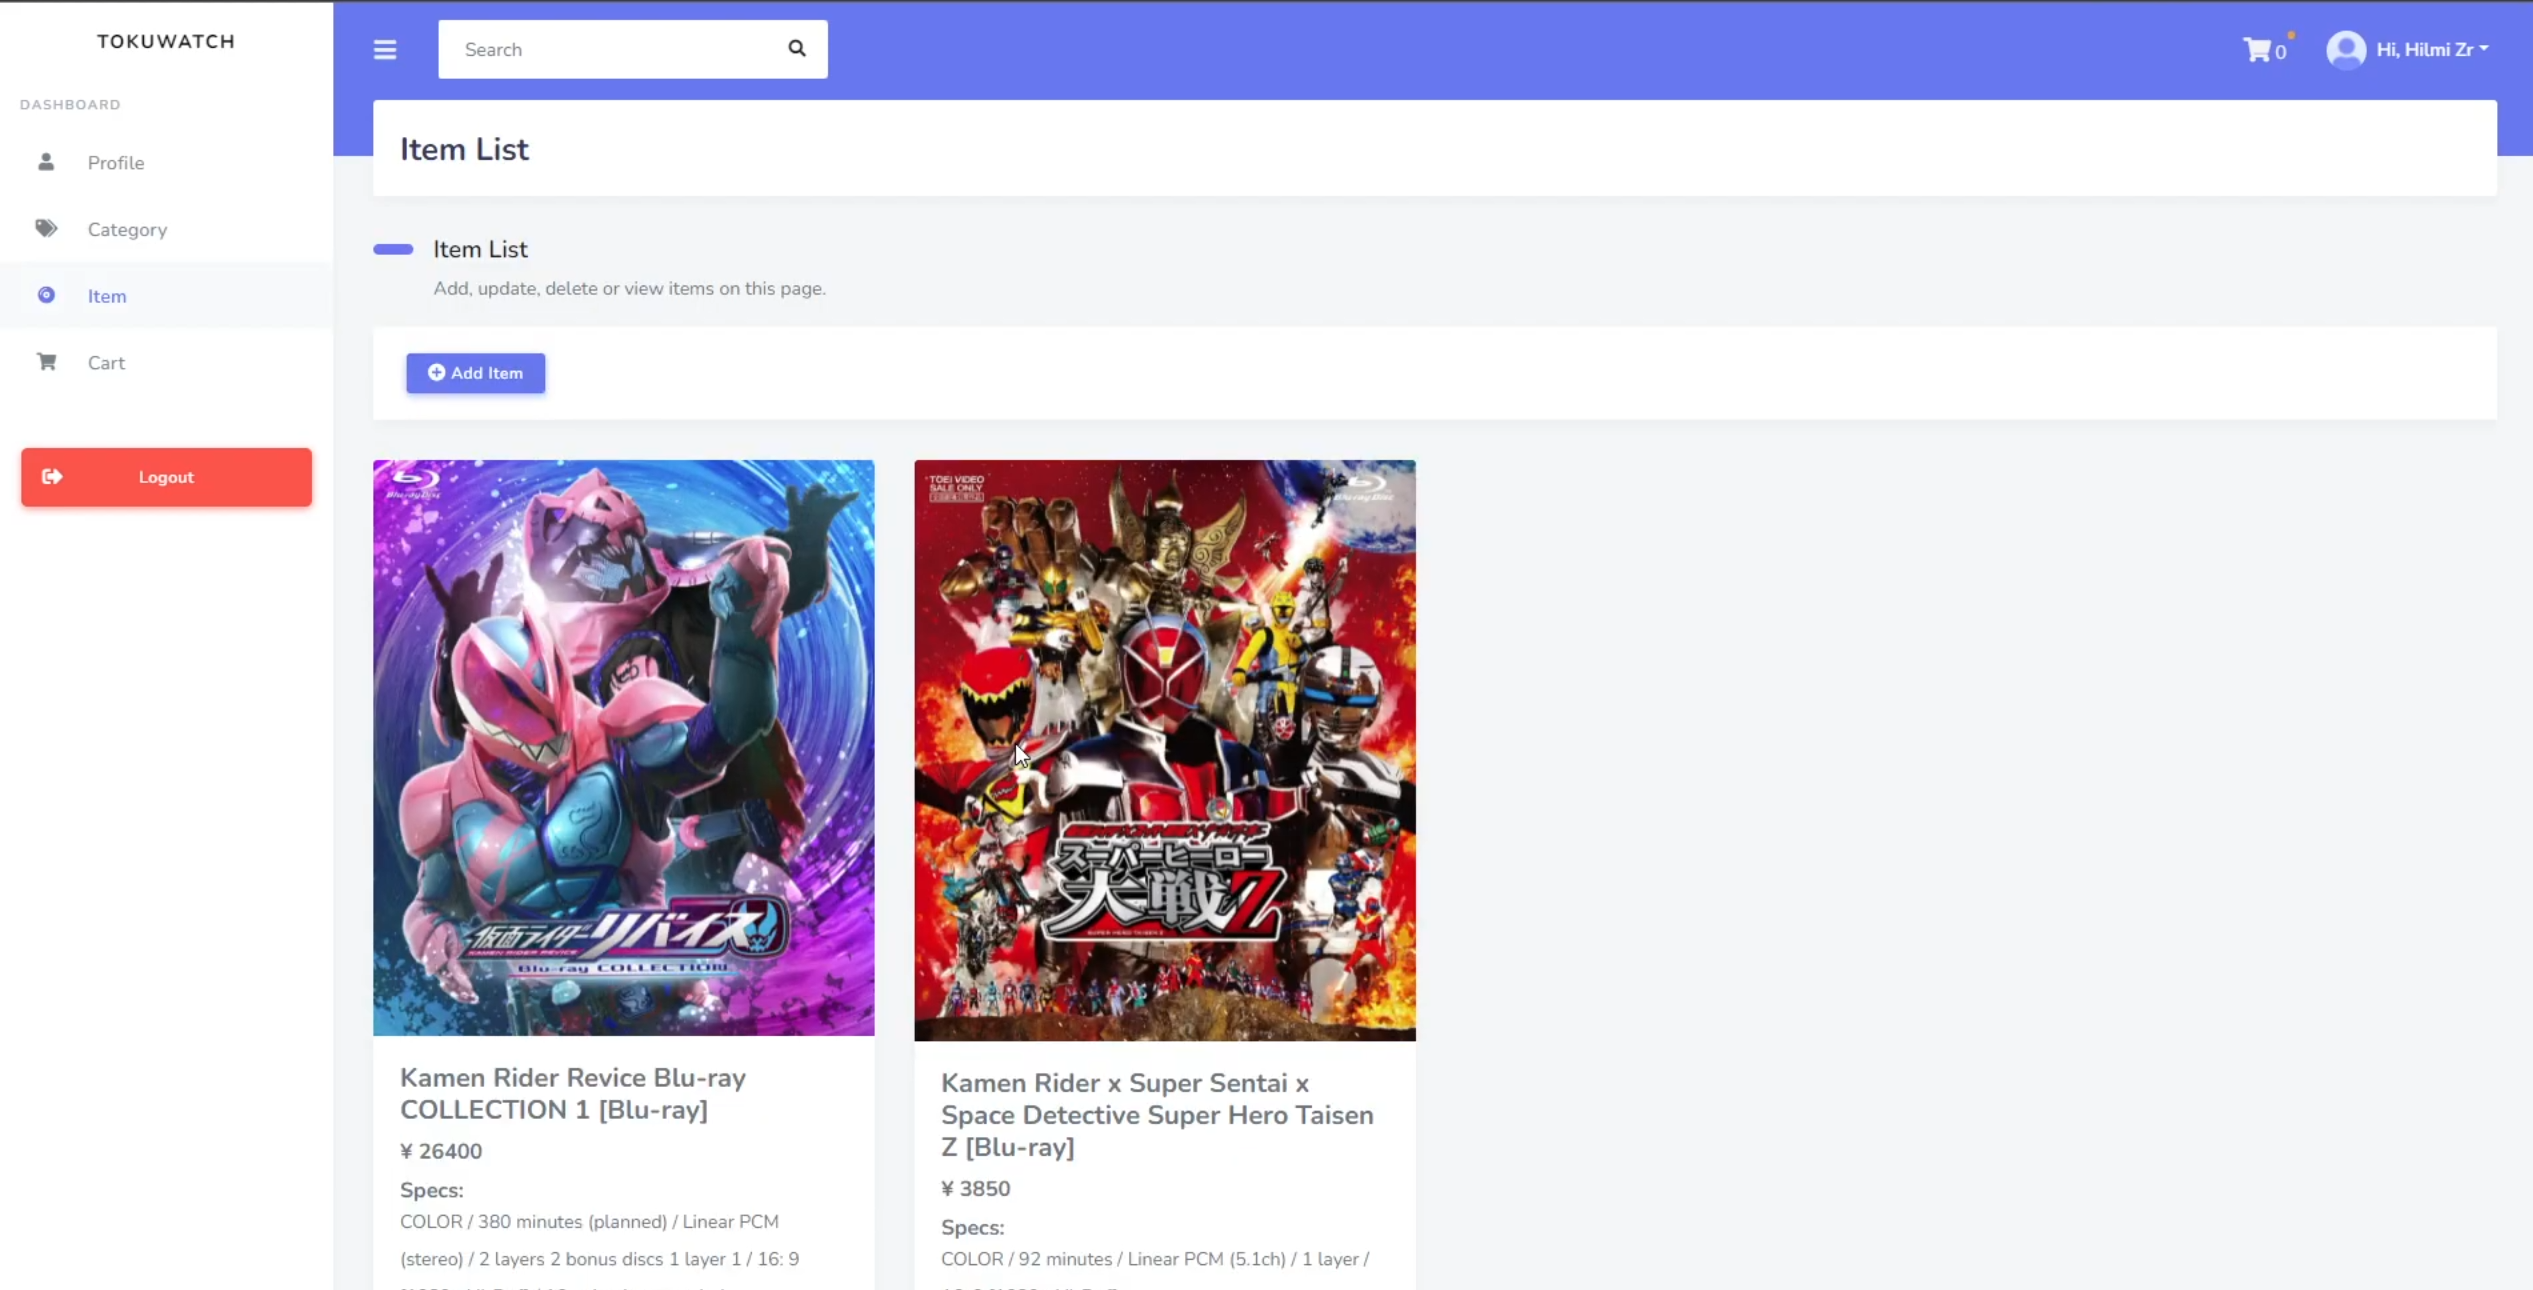Click the Item List page heading
The width and height of the screenshot is (2533, 1290).
(x=464, y=149)
